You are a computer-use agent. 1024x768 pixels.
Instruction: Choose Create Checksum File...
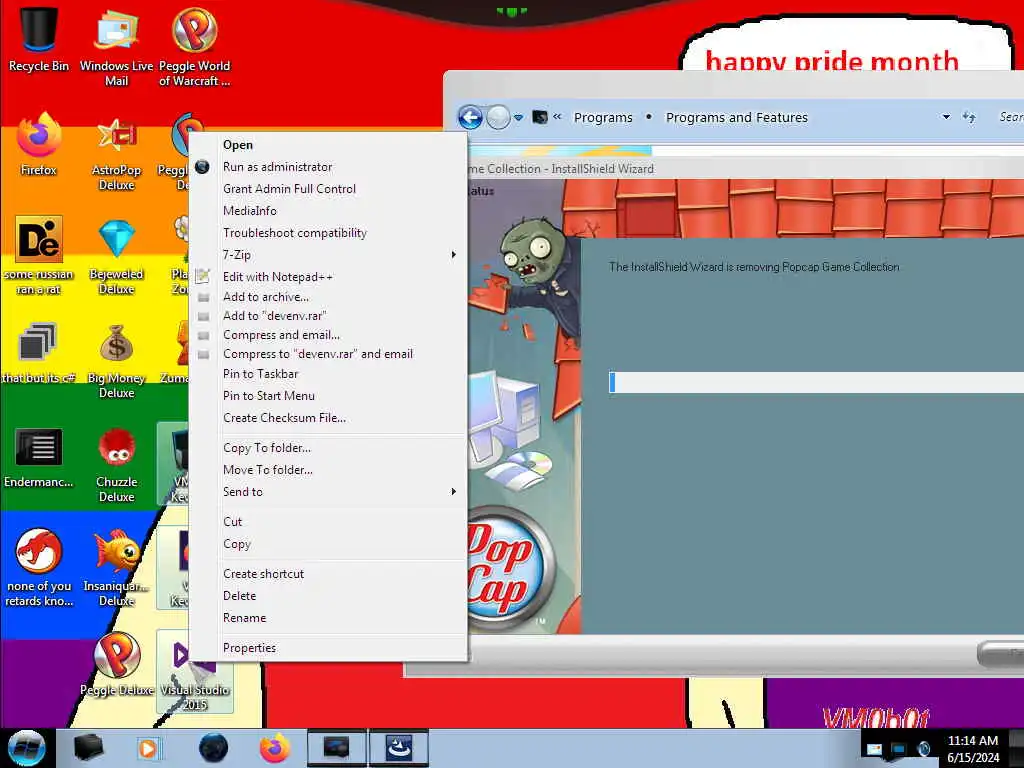coord(284,418)
